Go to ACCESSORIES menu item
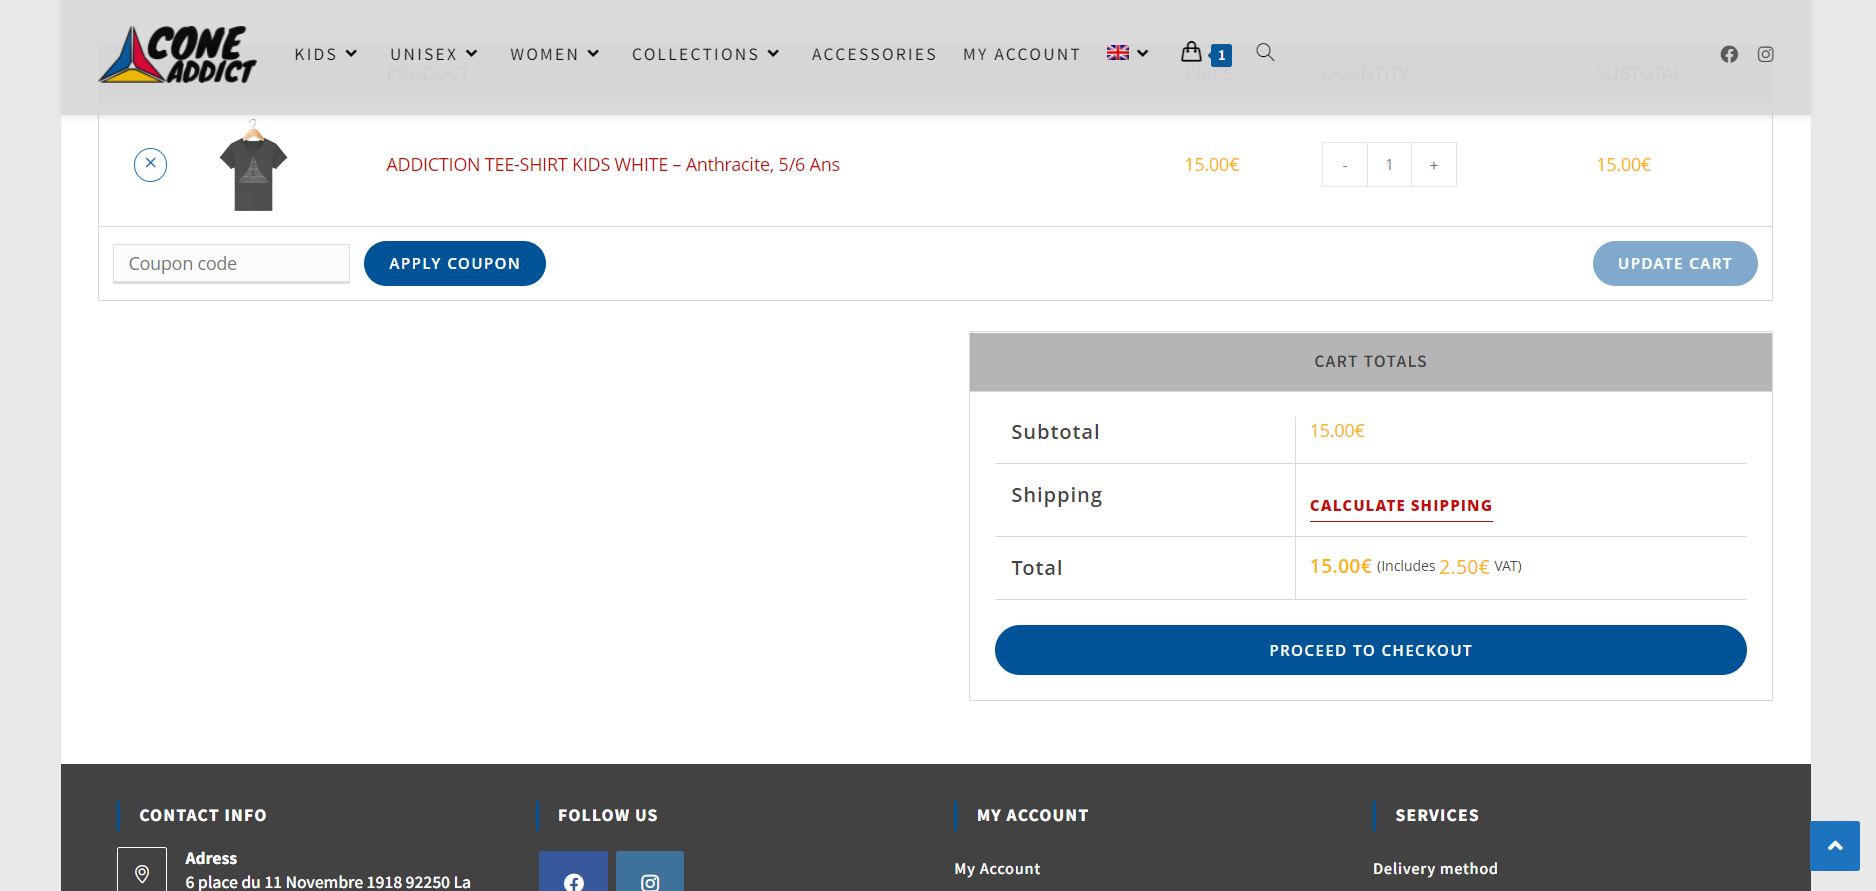The width and height of the screenshot is (1876, 891). click(x=874, y=54)
